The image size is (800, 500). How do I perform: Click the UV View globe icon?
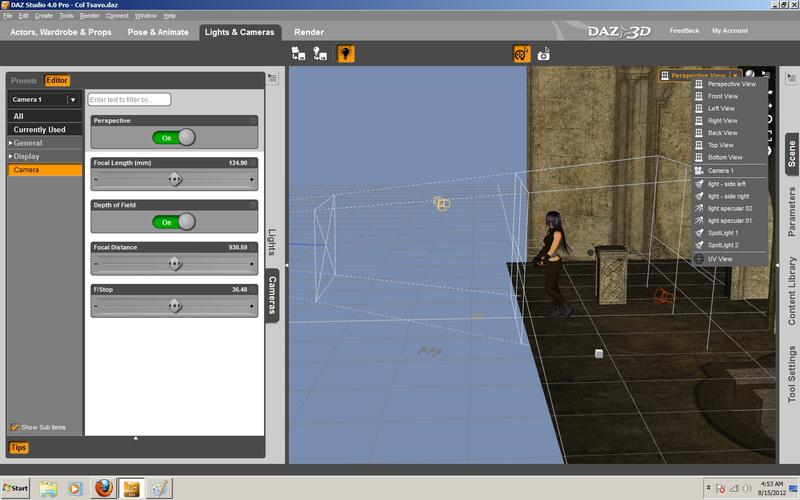[699, 259]
